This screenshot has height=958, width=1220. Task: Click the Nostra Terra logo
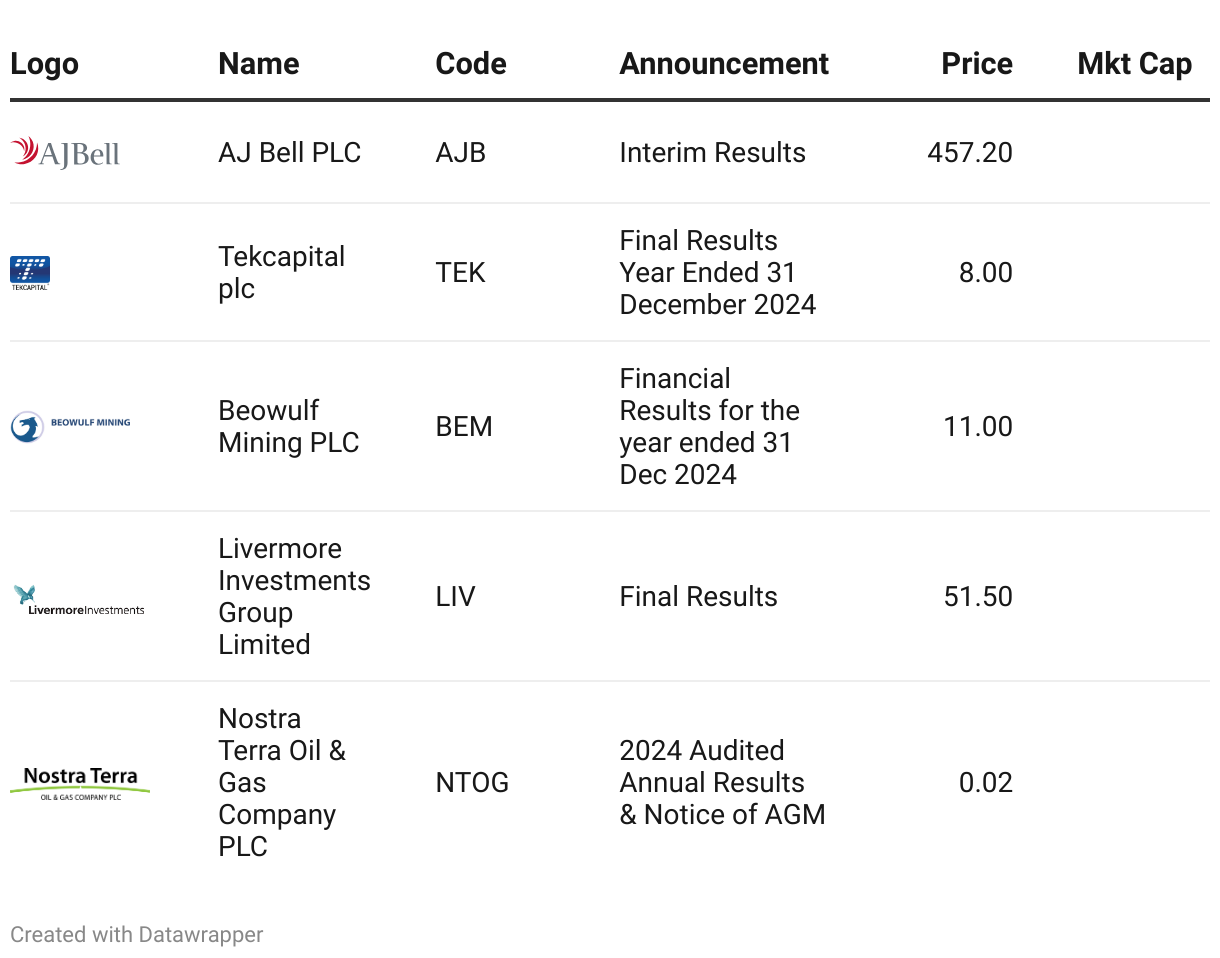tap(80, 782)
